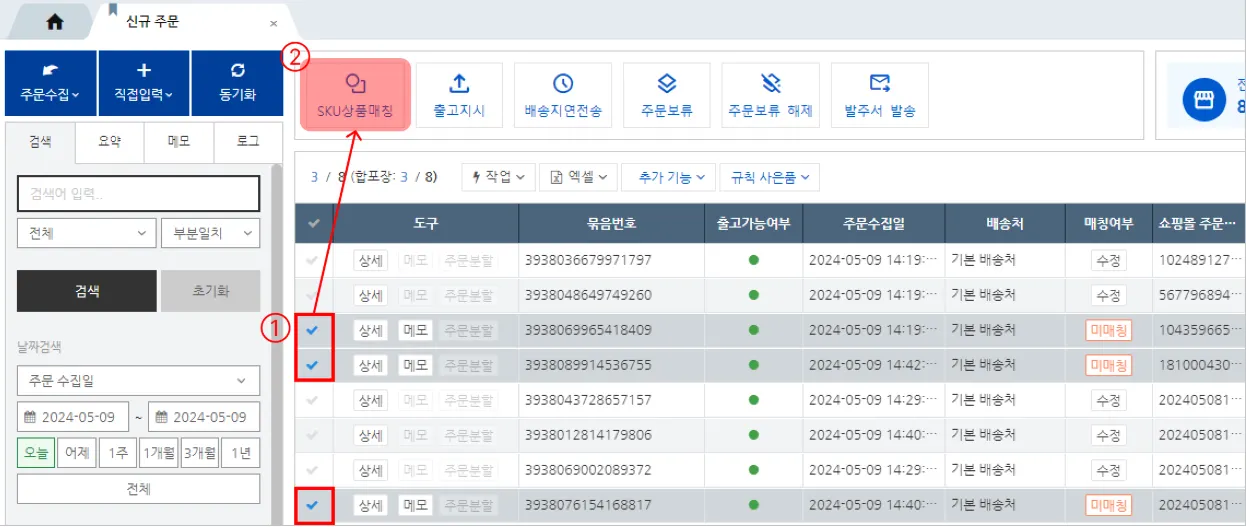Click the blue store icon
Image resolution: width=1246 pixels, height=527 pixels.
click(x=1204, y=98)
